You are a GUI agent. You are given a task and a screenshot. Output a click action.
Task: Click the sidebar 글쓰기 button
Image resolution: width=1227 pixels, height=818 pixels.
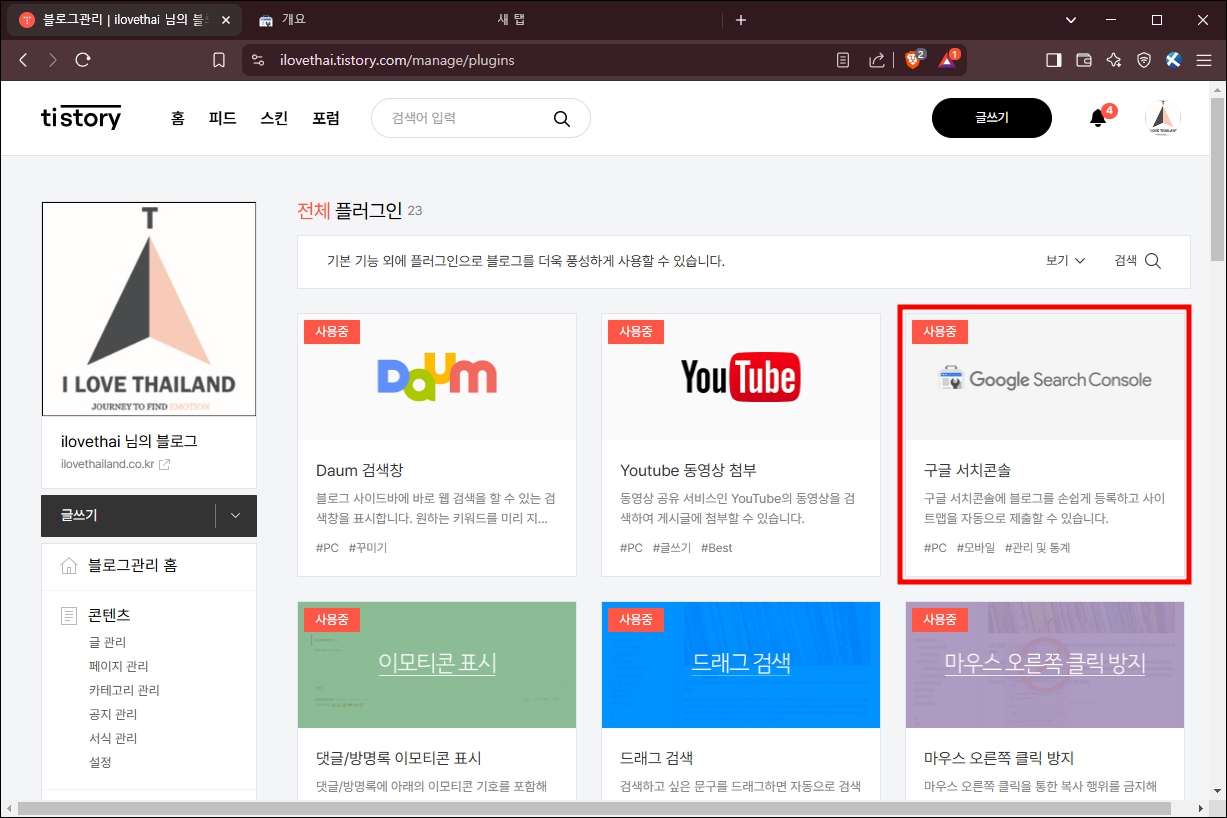click(x=128, y=516)
